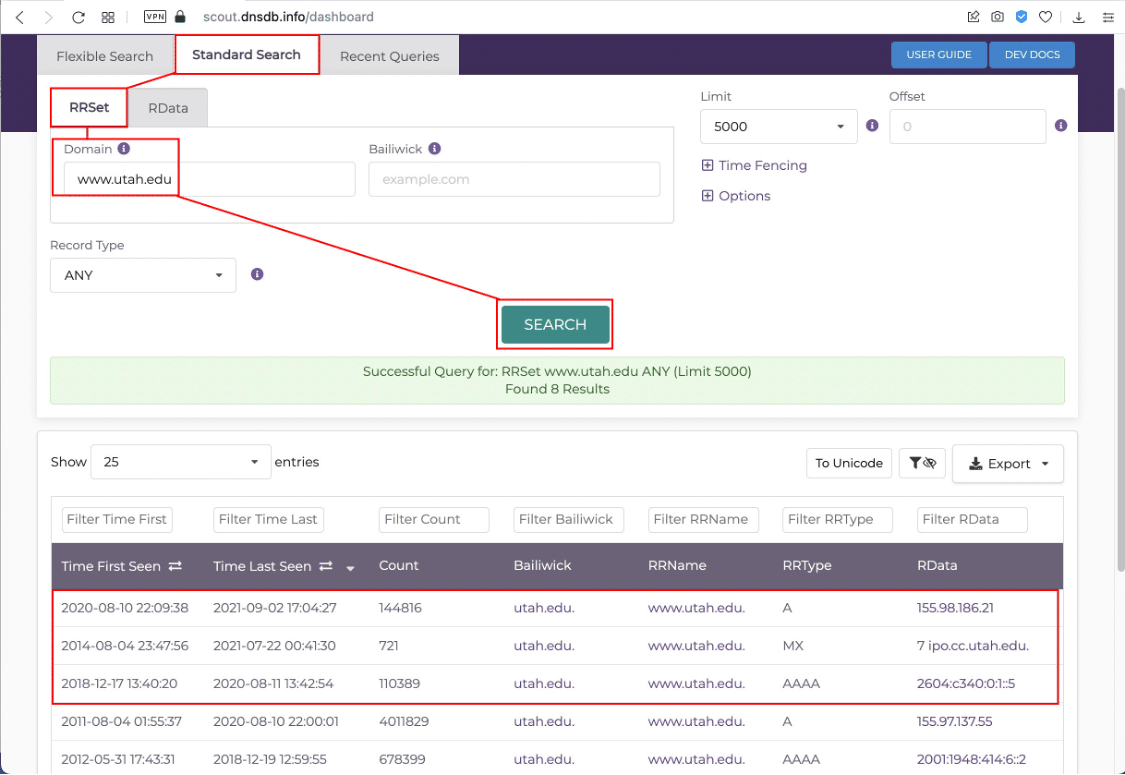
Task: Open the Limit 5000 dropdown
Action: point(778,126)
